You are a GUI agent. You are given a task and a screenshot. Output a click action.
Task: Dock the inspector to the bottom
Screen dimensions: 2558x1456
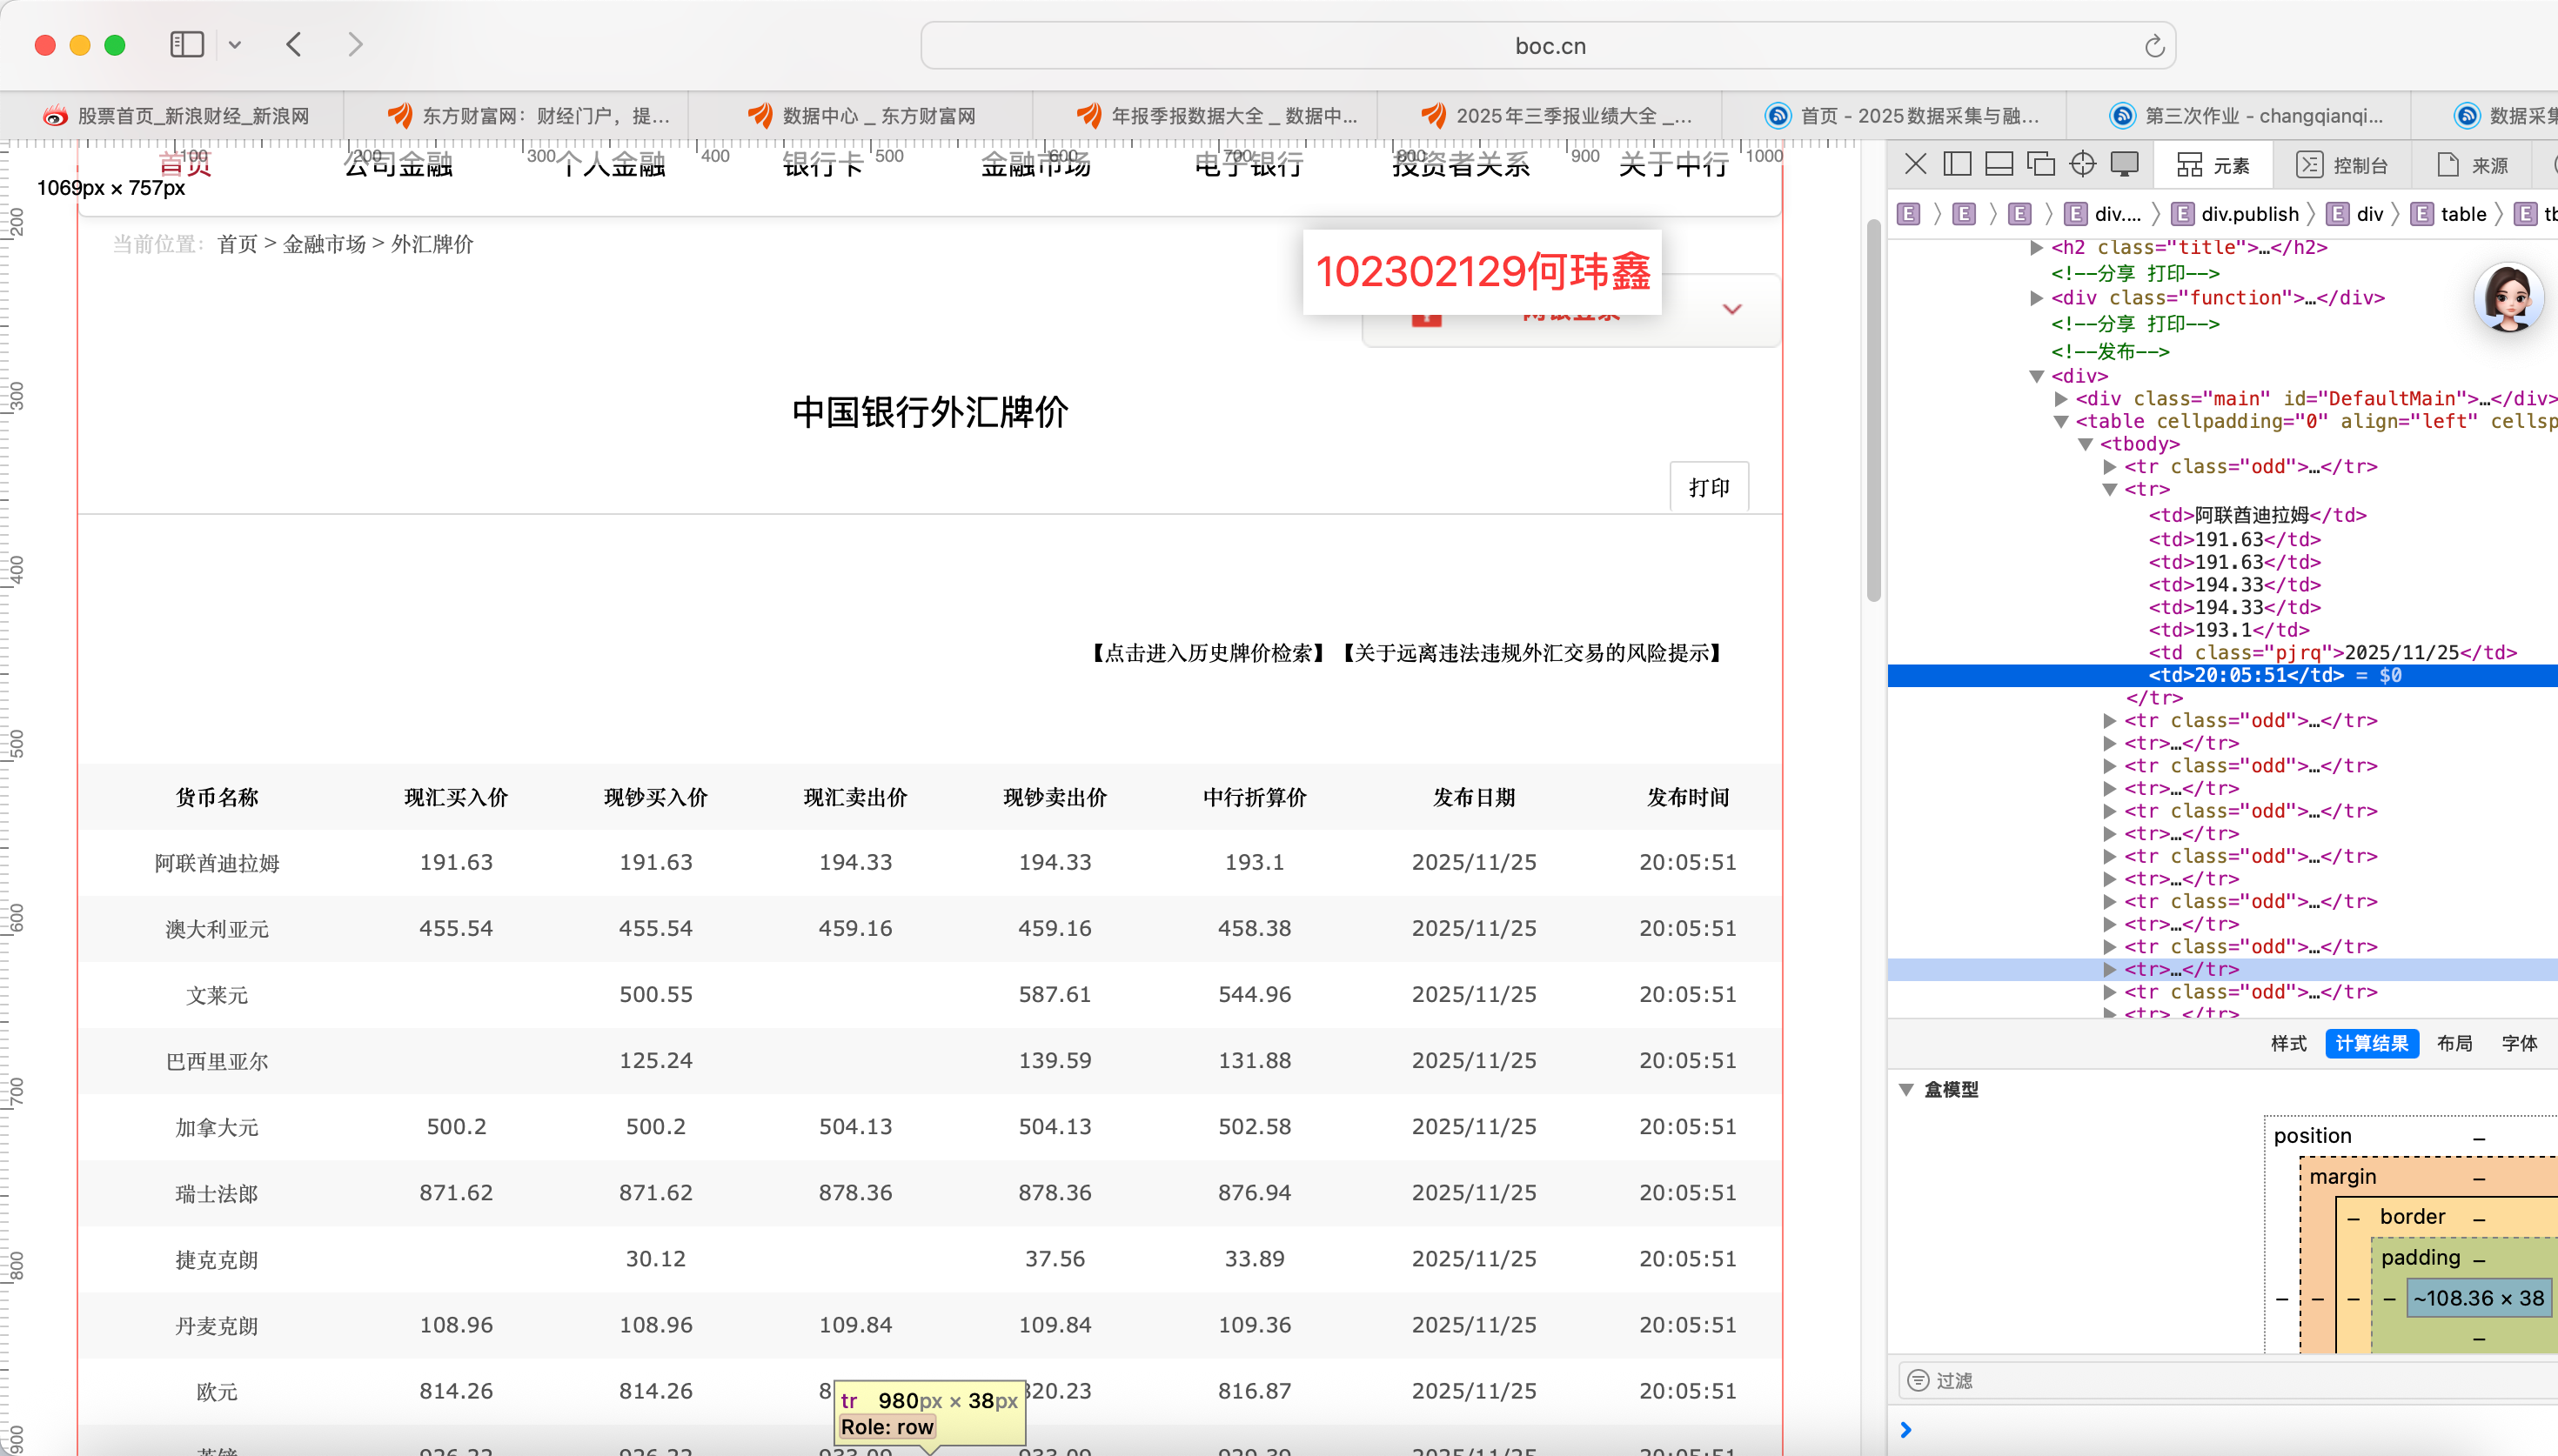(1999, 164)
